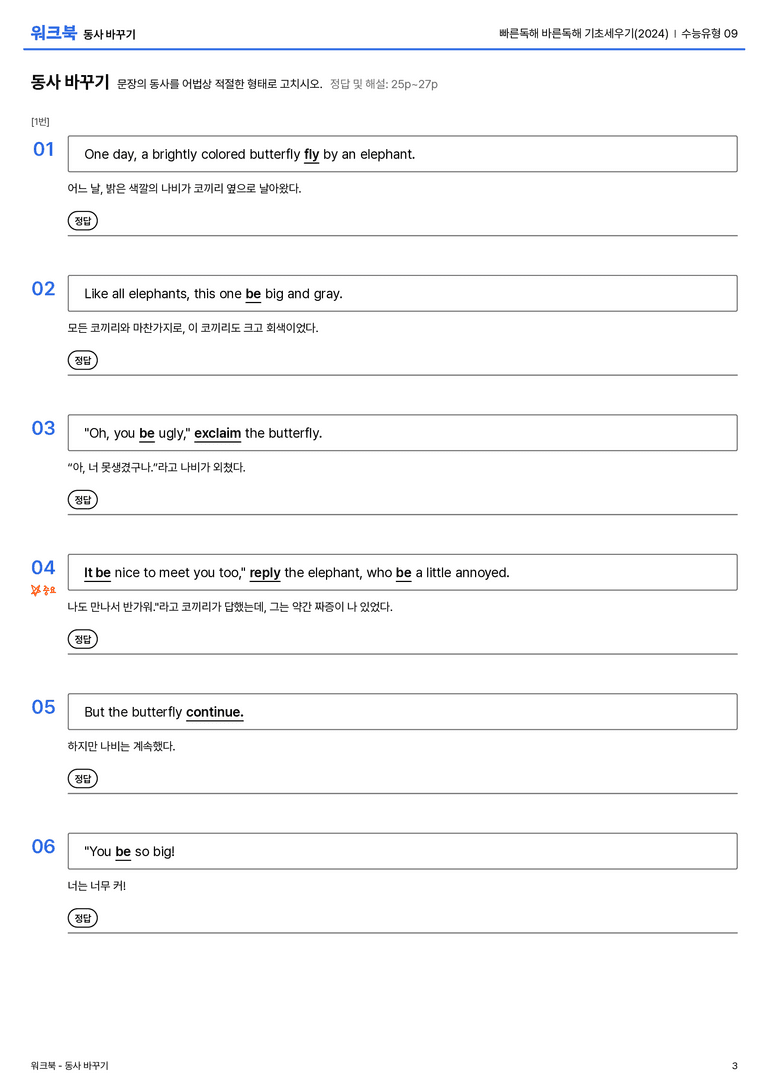This screenshot has width=768, height=1087.
Task: Click the '동사 바꾸기' section title
Action: click(x=70, y=82)
